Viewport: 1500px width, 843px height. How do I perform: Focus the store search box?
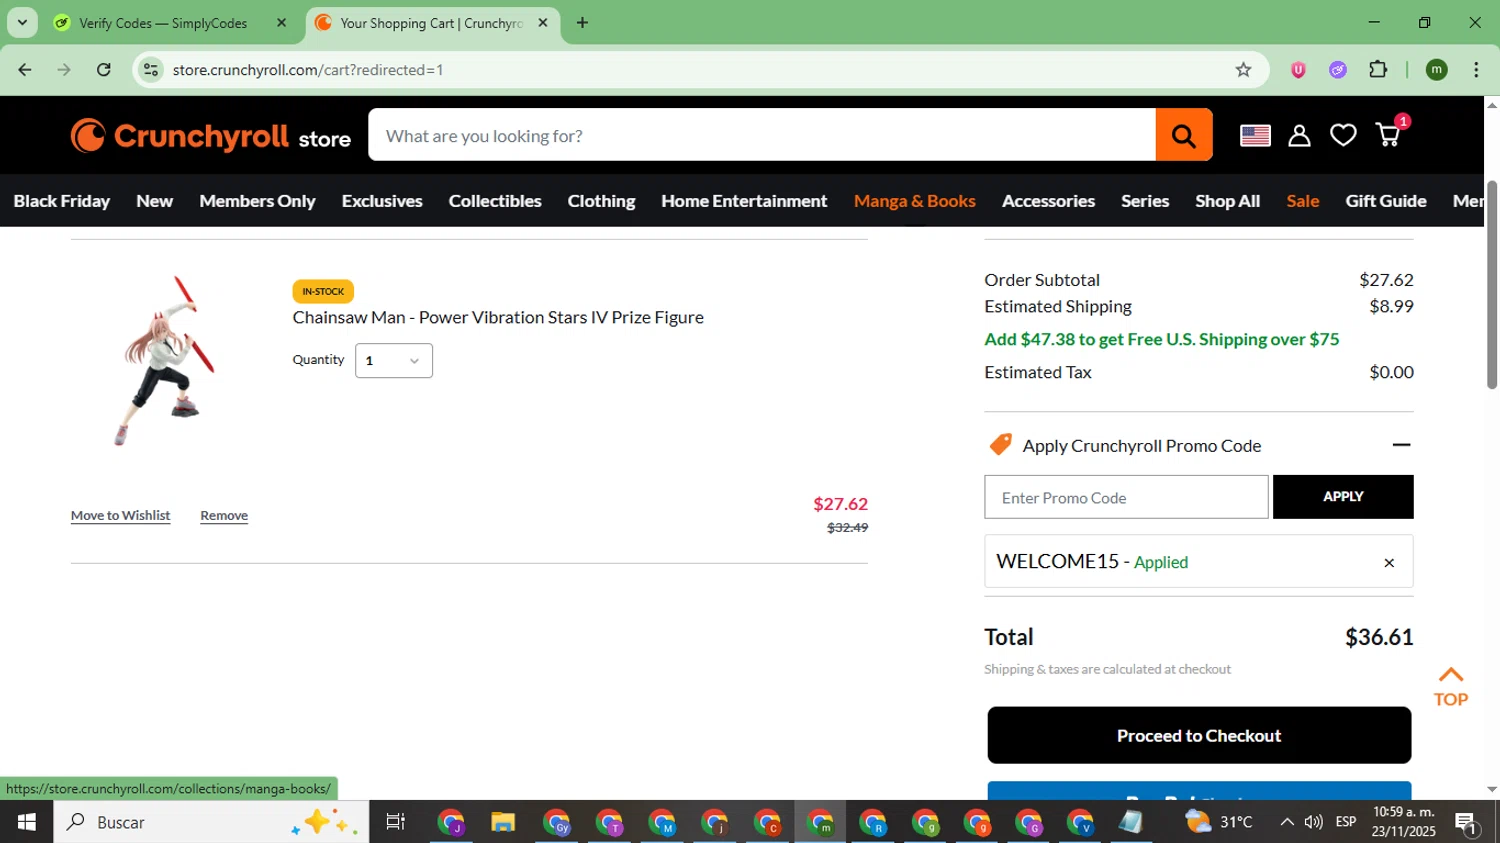[x=762, y=135]
